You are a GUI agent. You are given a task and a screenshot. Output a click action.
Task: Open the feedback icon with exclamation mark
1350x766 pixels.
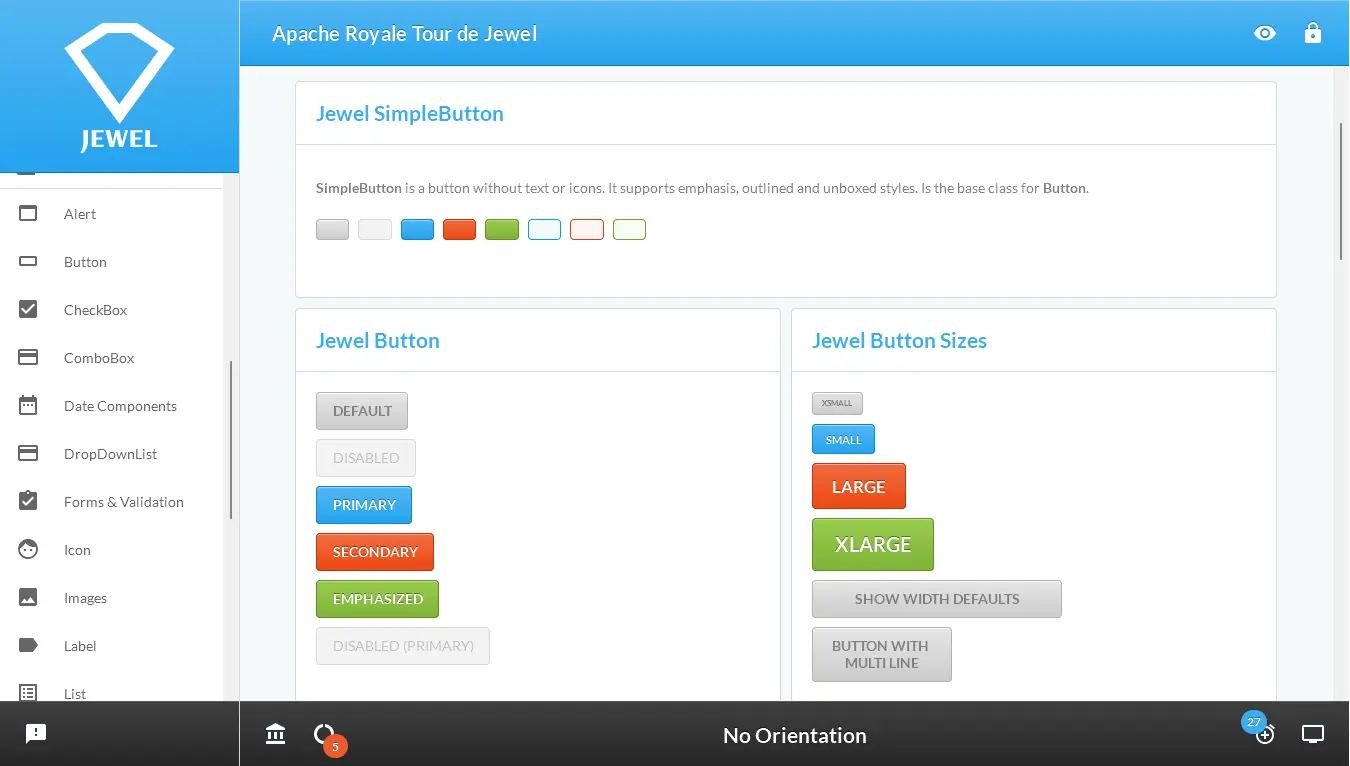(36, 734)
